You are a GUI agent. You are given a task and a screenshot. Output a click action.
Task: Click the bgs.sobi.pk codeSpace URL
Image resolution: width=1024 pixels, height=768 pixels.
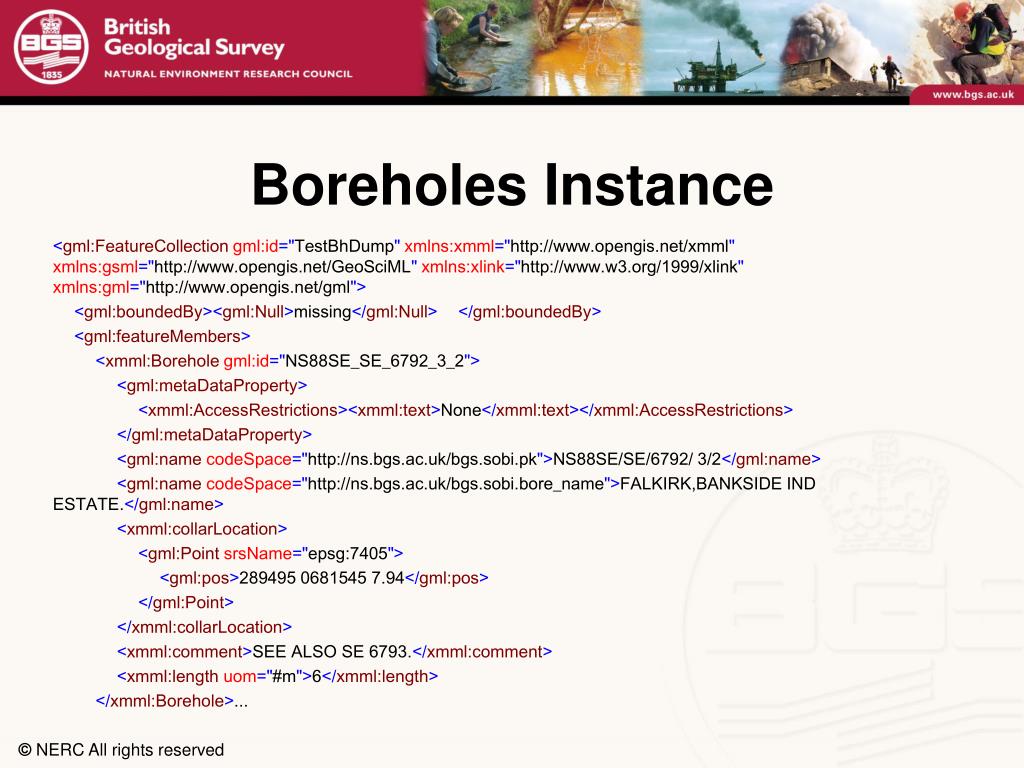[422, 460]
